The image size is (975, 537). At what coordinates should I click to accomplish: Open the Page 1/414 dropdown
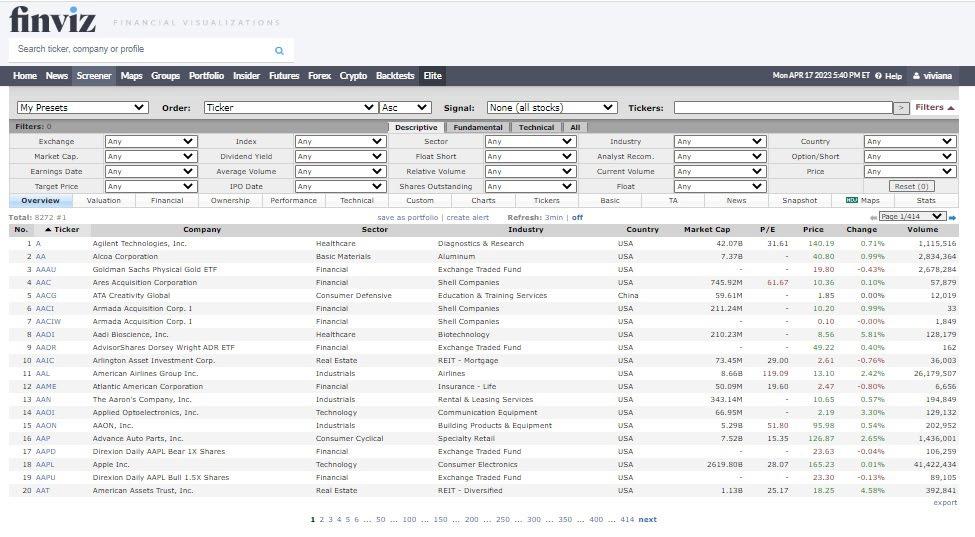912,216
